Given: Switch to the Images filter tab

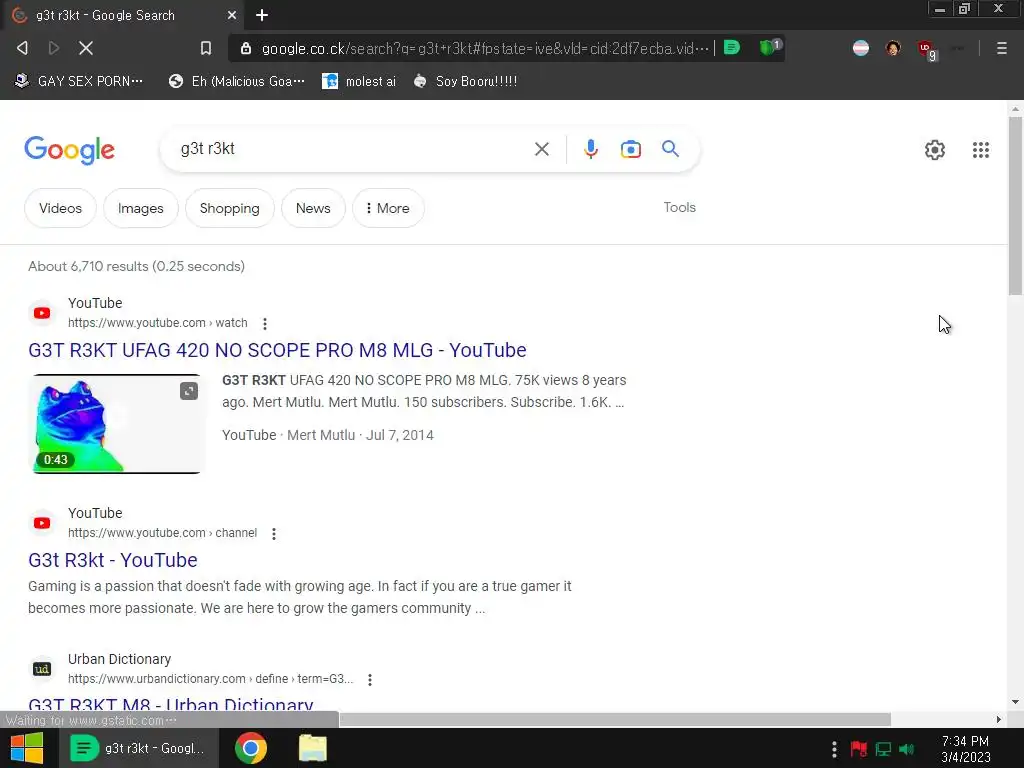Looking at the screenshot, I should tap(140, 208).
